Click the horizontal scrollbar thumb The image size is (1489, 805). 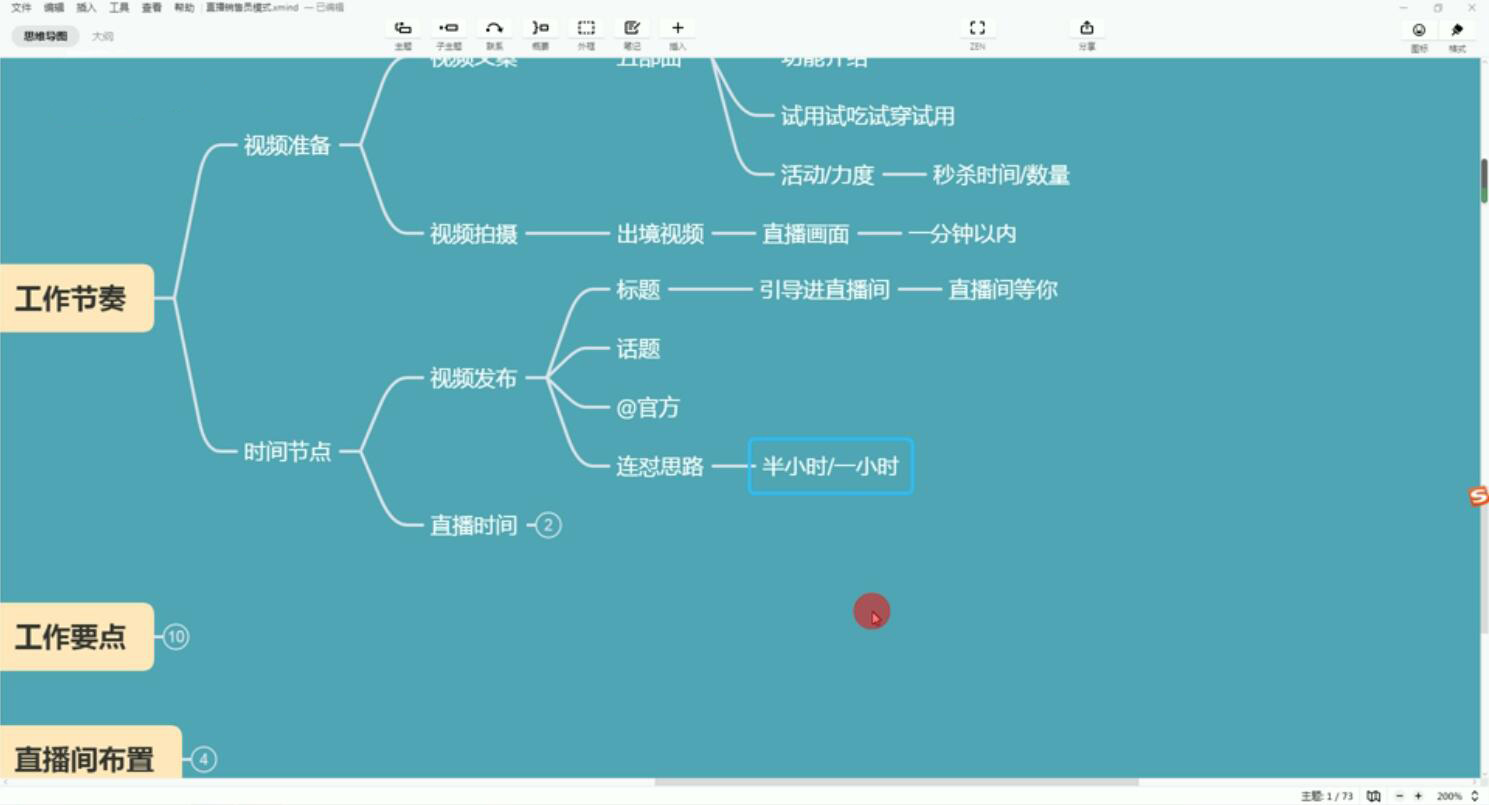point(896,782)
